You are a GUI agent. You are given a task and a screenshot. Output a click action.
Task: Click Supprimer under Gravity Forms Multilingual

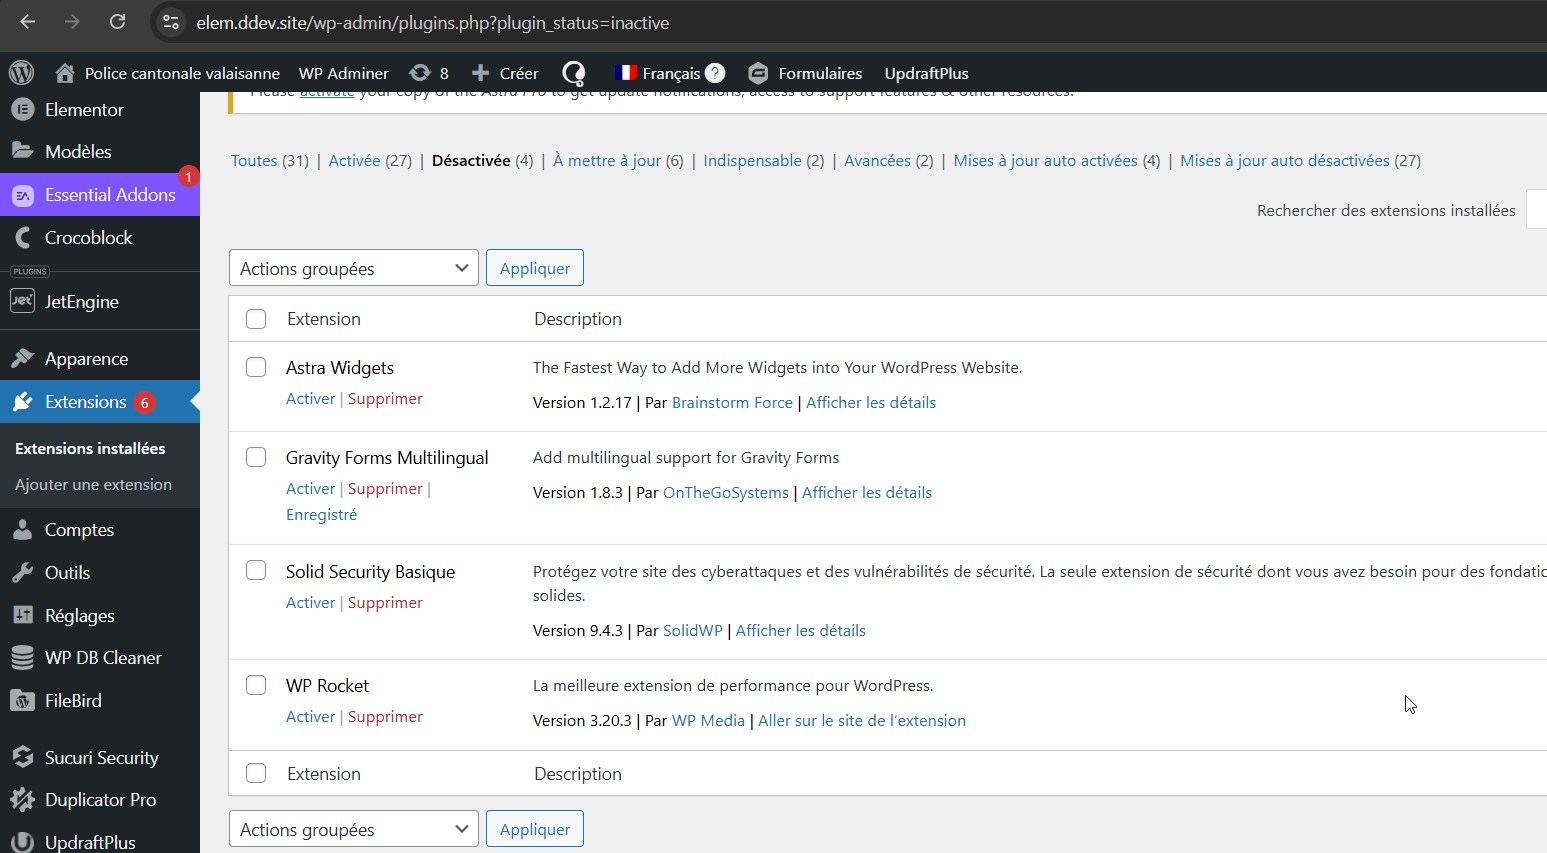pyautogui.click(x=385, y=488)
